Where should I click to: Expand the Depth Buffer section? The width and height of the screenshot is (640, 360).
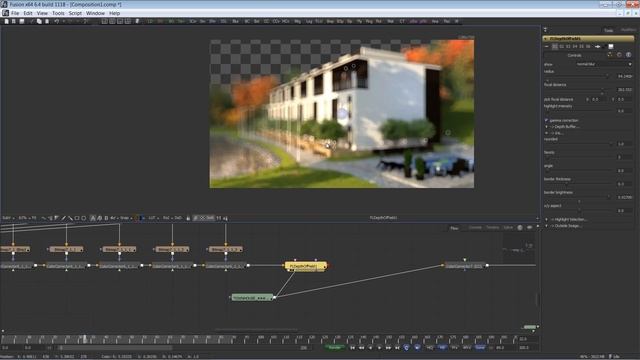tap(547, 127)
